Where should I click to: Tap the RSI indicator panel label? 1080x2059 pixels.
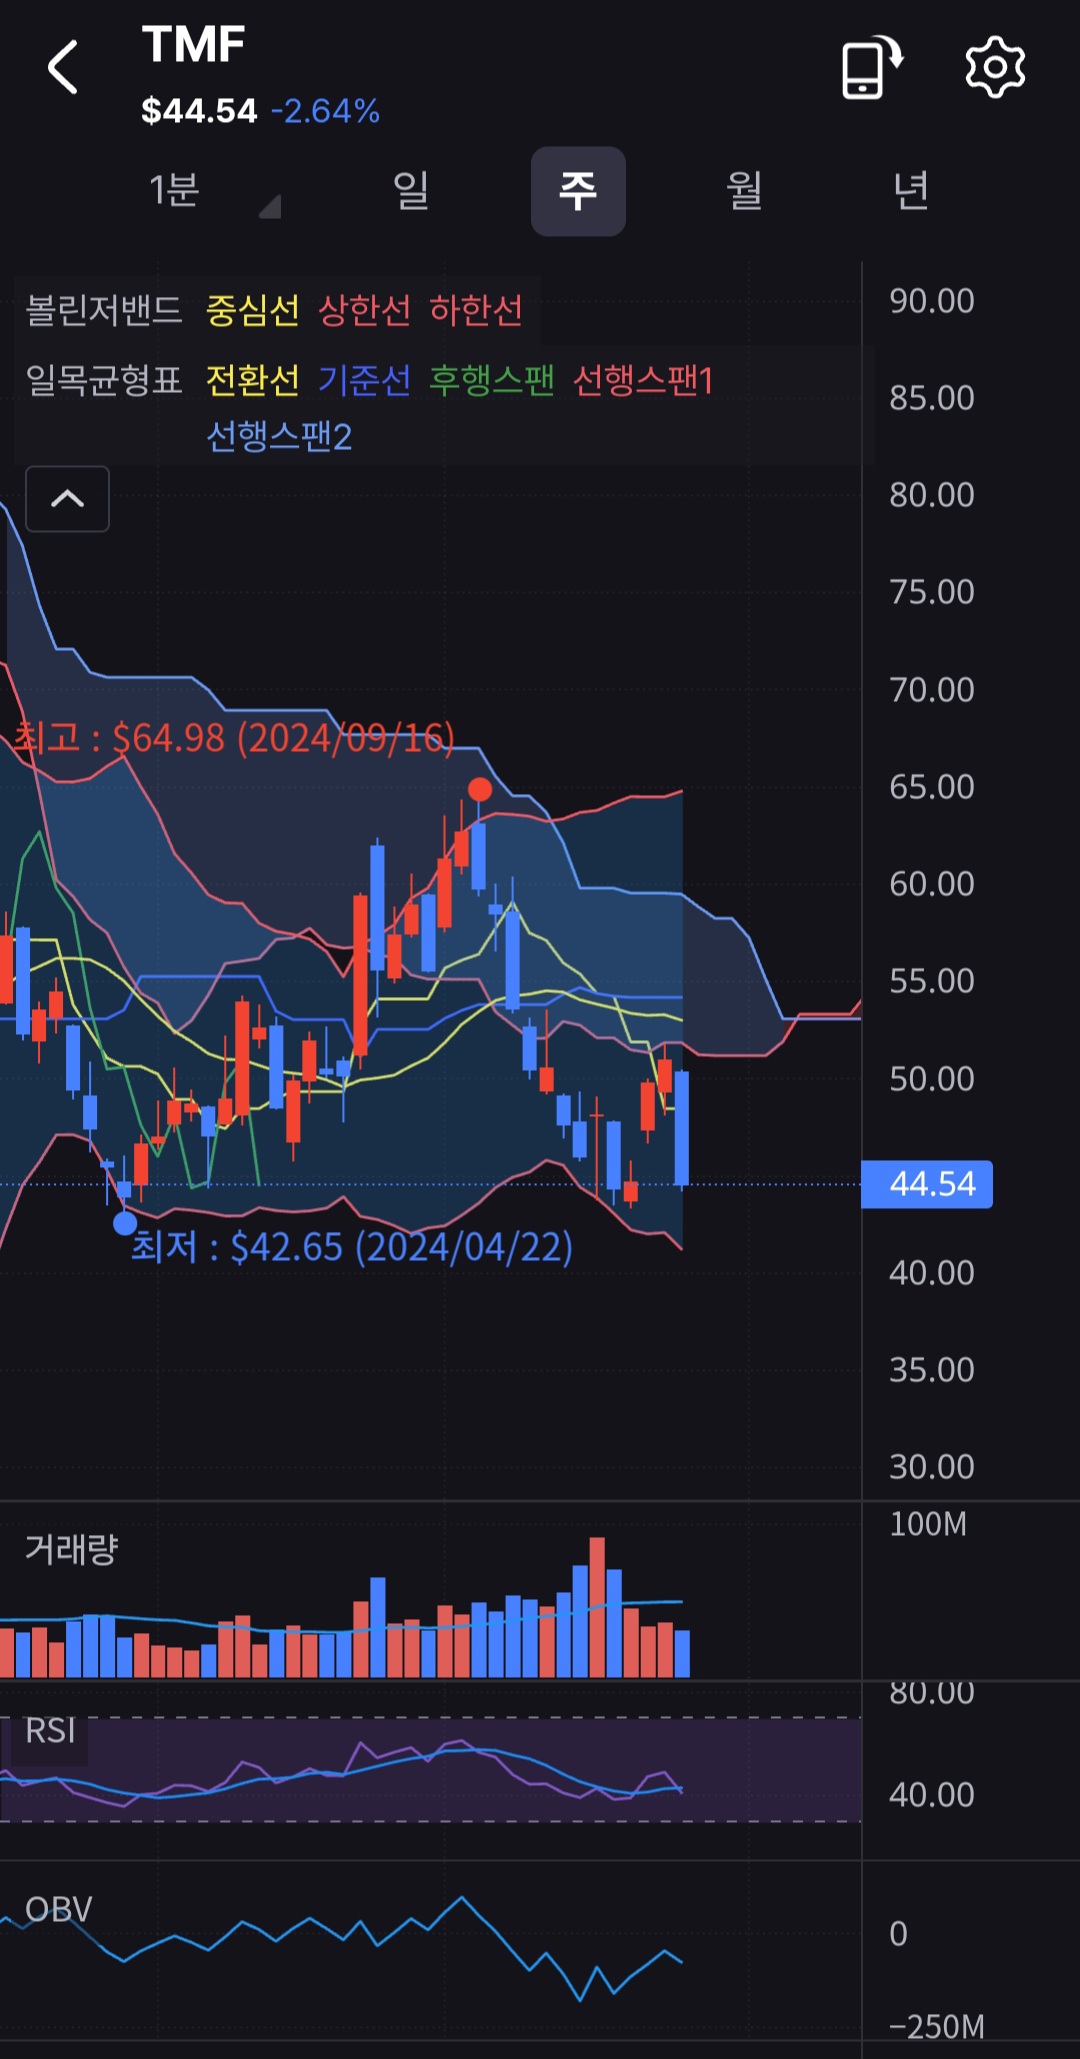pyautogui.click(x=50, y=1730)
